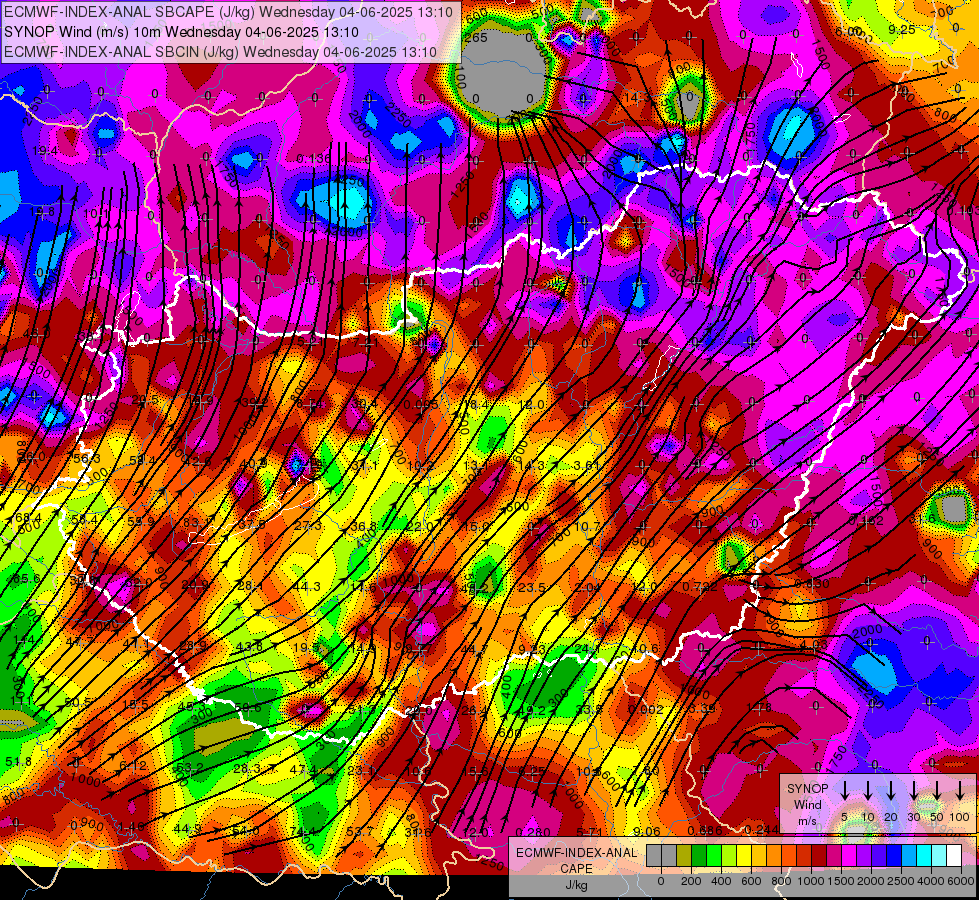Pick the white swatch left of 6000
This screenshot has height=900, width=979.
pyautogui.click(x=954, y=856)
